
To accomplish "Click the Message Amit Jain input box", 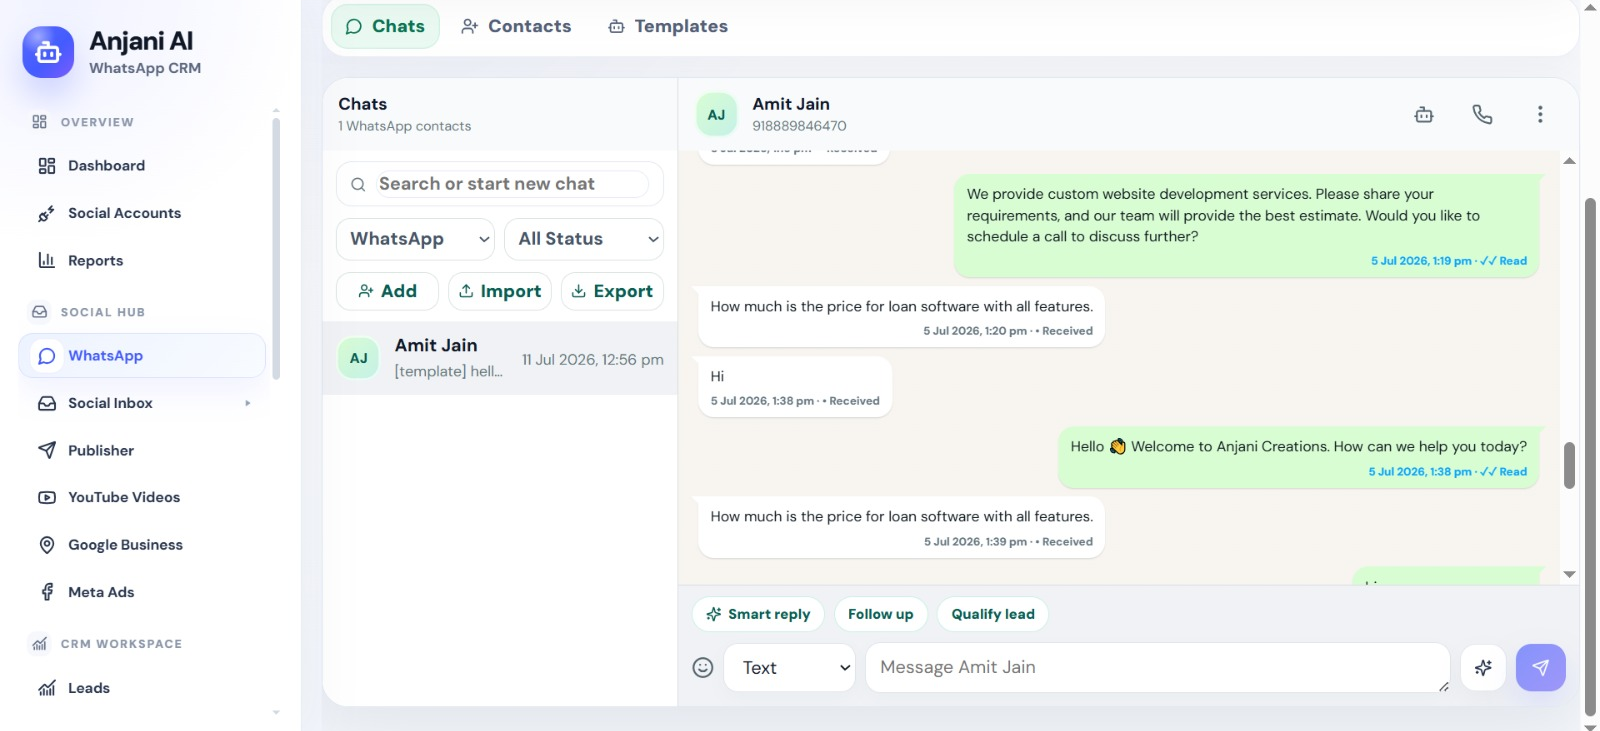I will pyautogui.click(x=1157, y=667).
